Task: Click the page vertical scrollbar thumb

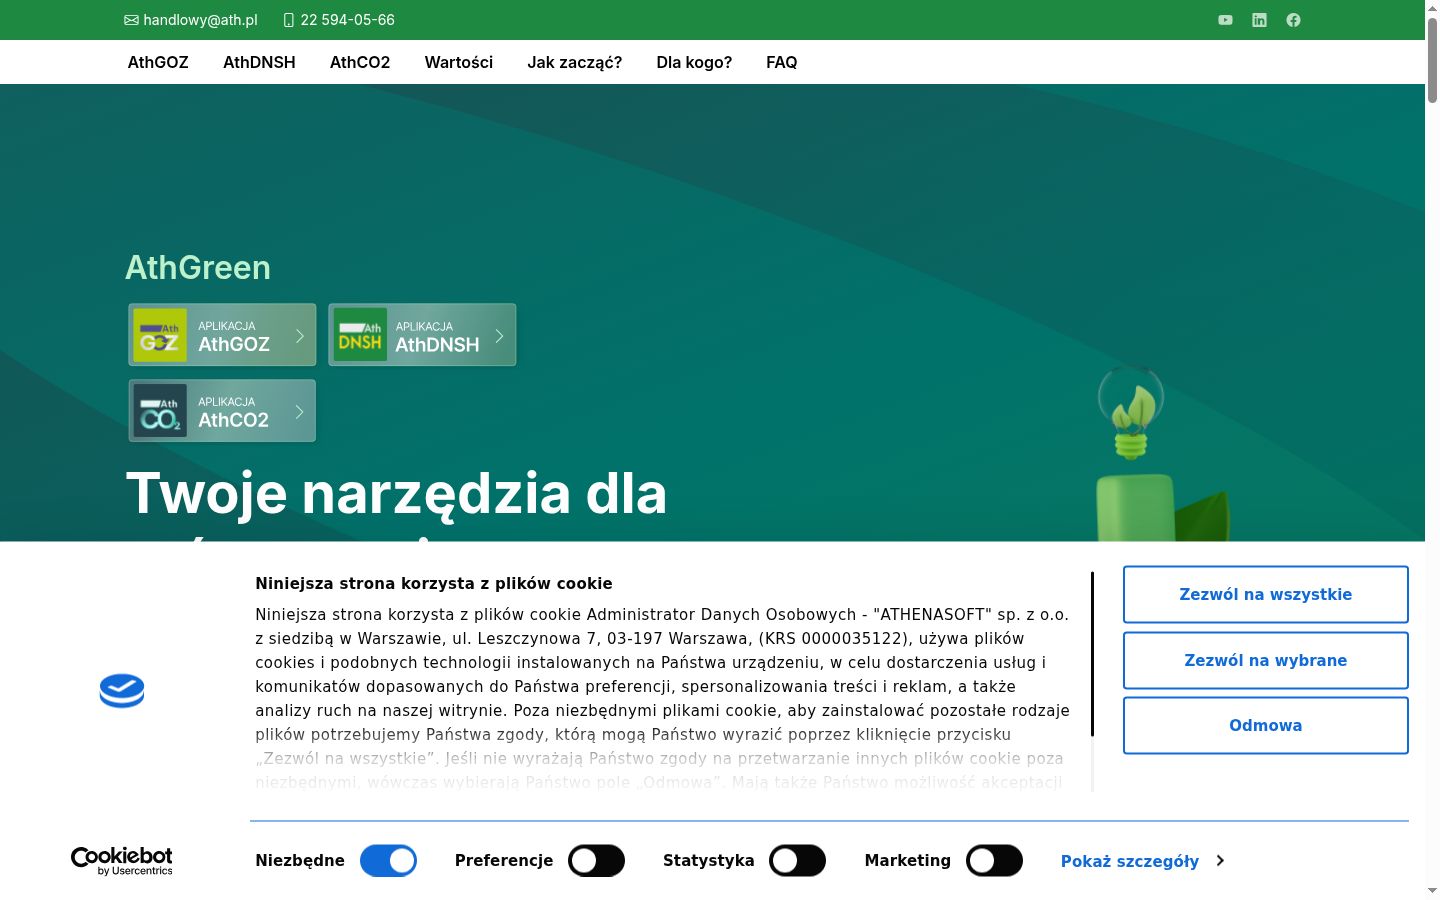Action: (1432, 60)
